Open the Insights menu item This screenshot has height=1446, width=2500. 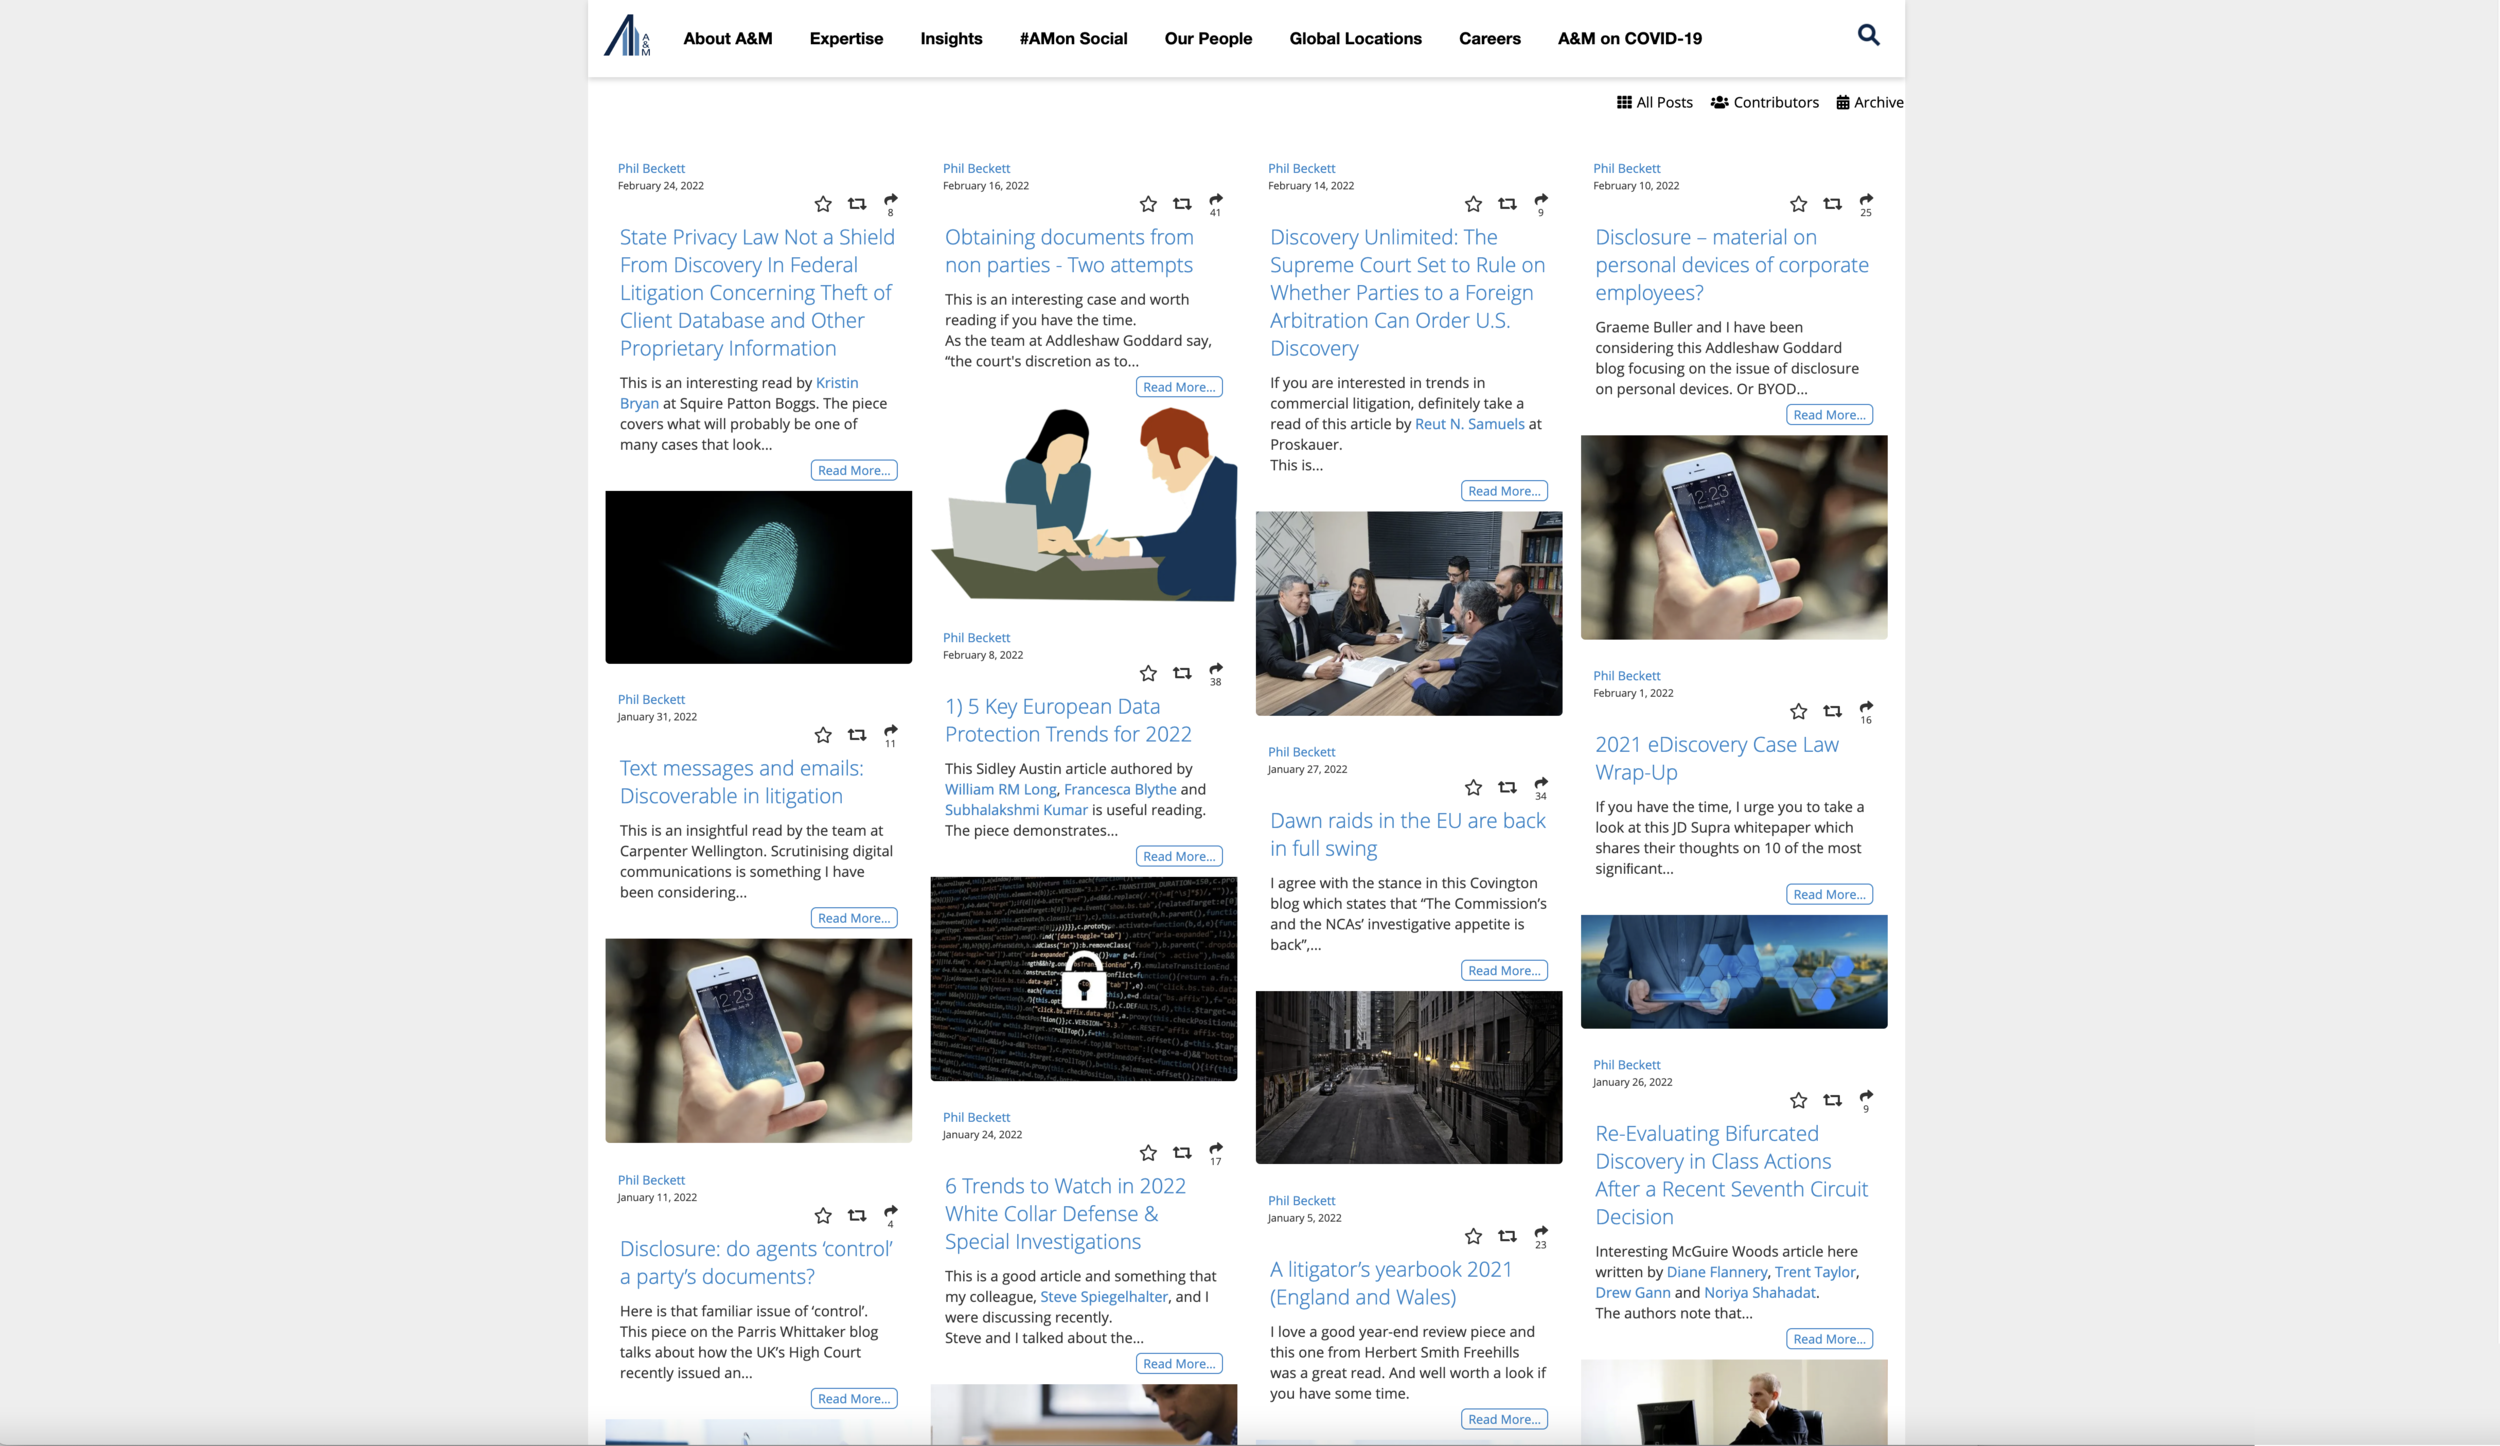pyautogui.click(x=951, y=39)
